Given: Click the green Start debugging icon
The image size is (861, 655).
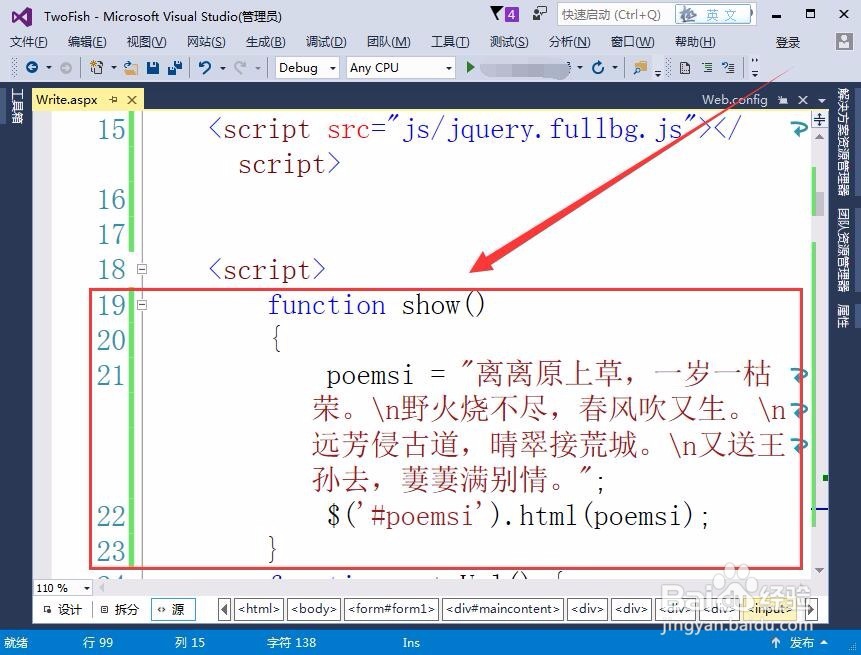Looking at the screenshot, I should 470,68.
